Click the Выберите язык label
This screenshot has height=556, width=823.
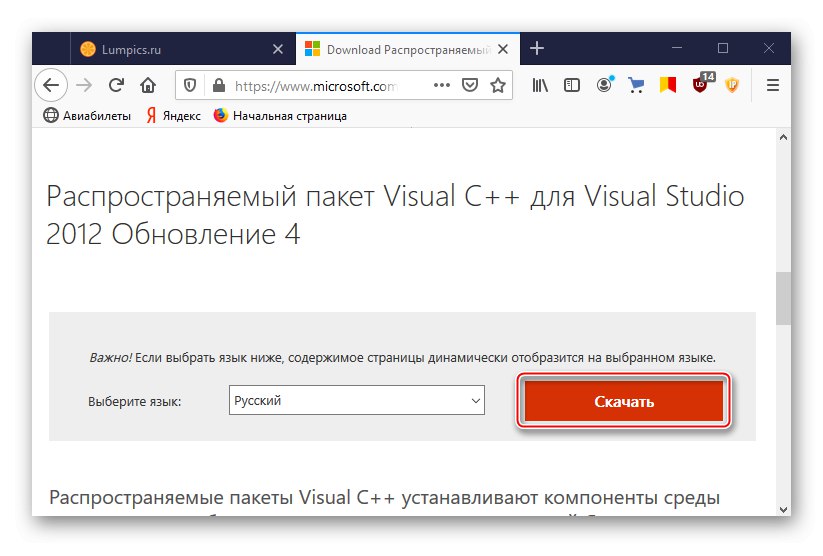click(134, 402)
